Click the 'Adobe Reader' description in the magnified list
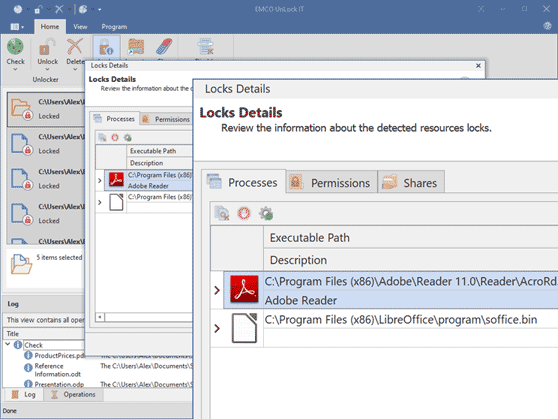This screenshot has width=558, height=419. [301, 300]
